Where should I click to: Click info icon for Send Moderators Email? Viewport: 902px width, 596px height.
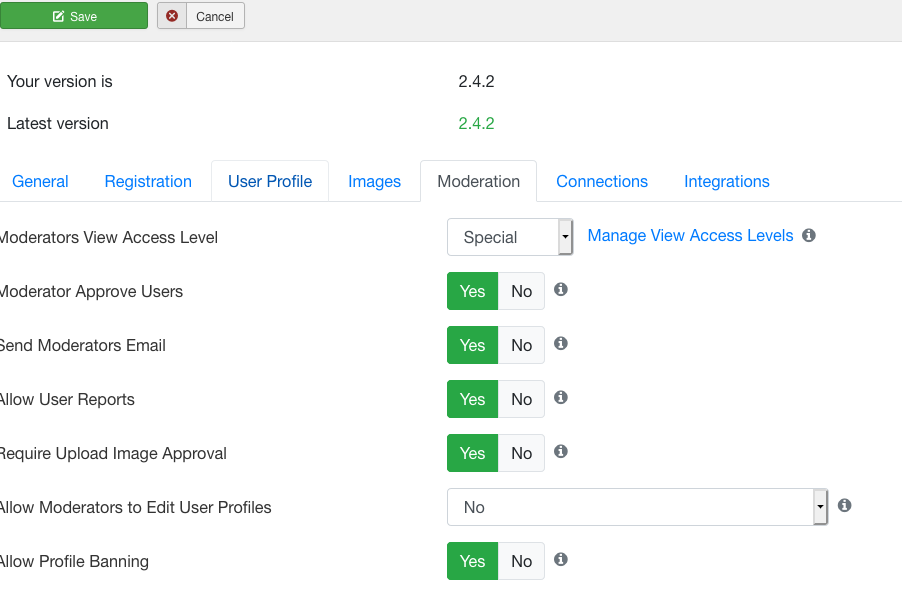561,343
